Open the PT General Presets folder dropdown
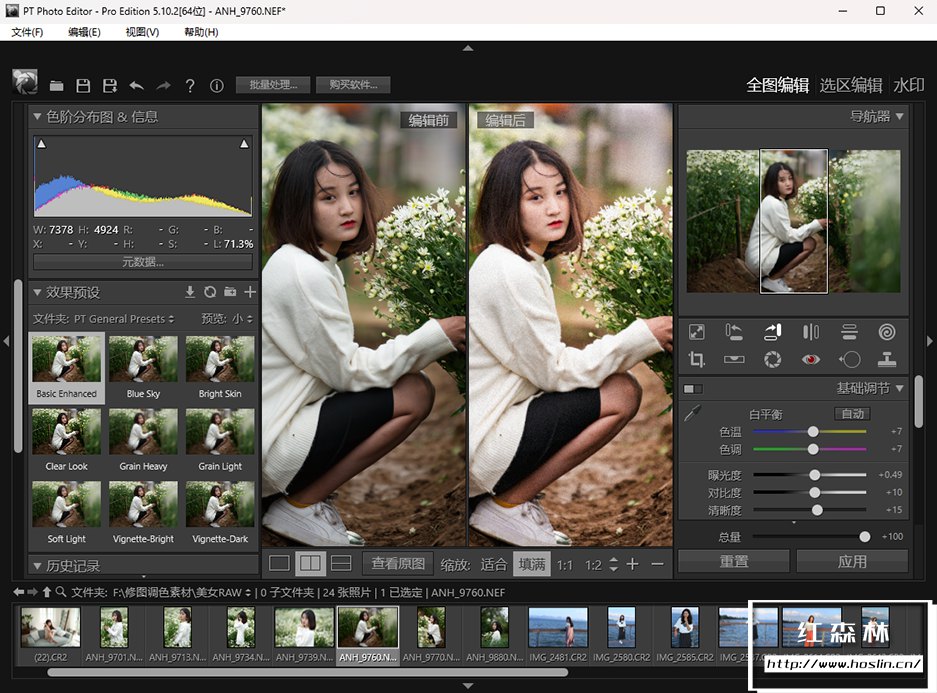 [x=124, y=319]
